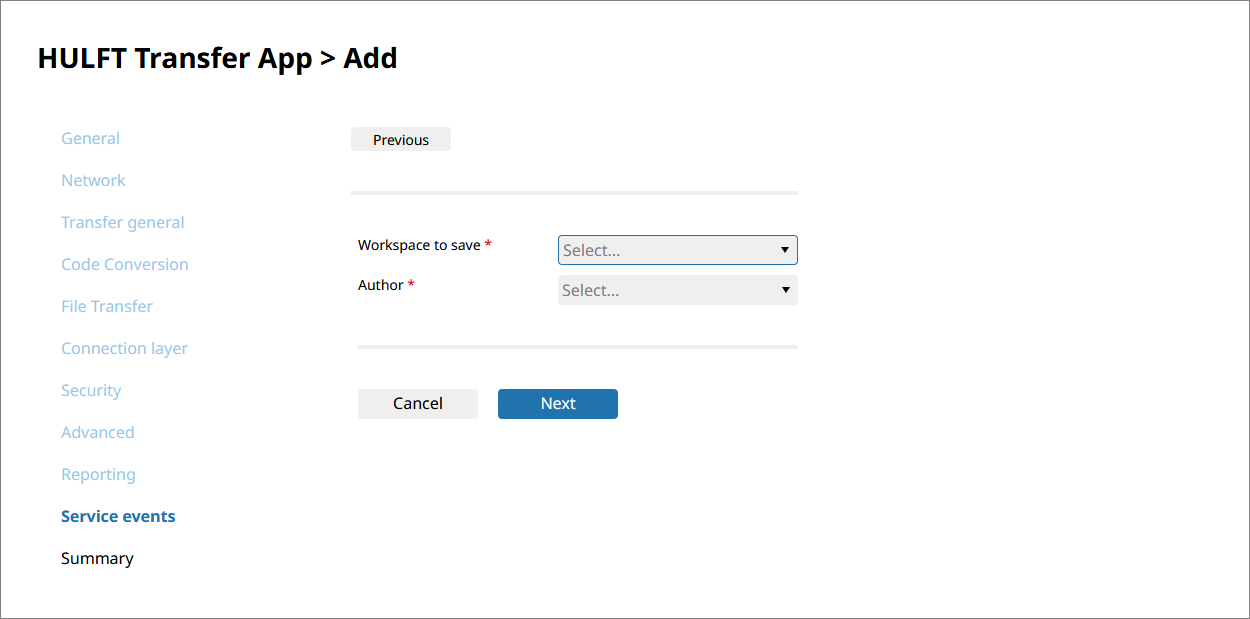This screenshot has height=619, width=1250.
Task: Click the Author field label
Action: pyautogui.click(x=381, y=286)
